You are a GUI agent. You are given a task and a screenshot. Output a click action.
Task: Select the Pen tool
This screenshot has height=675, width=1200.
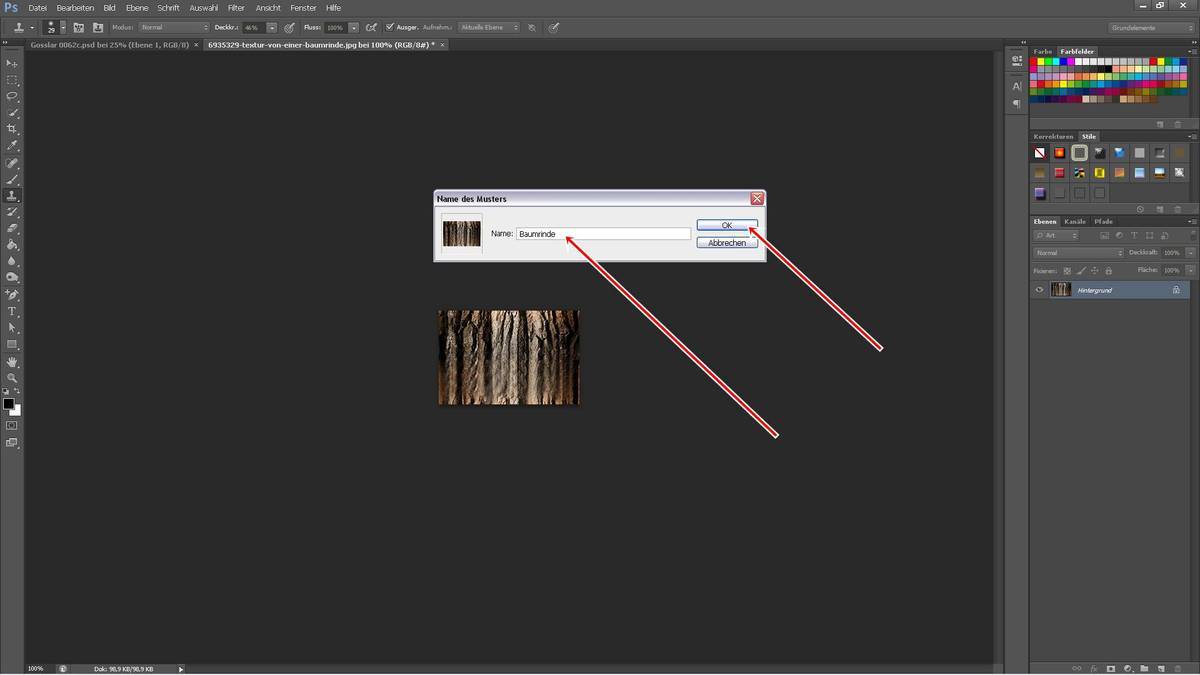point(12,295)
